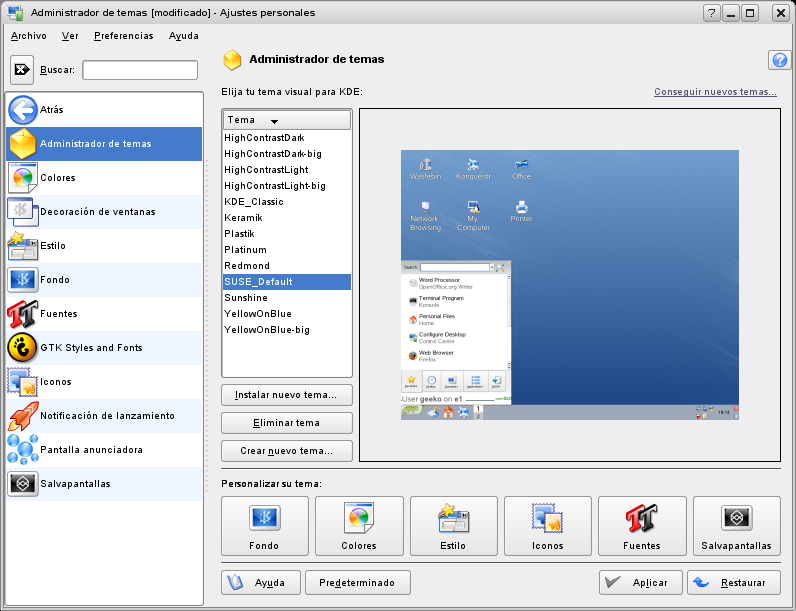Viewport: 796px width, 611px height.
Task: Select the Keramik theme in list
Action: (x=245, y=218)
